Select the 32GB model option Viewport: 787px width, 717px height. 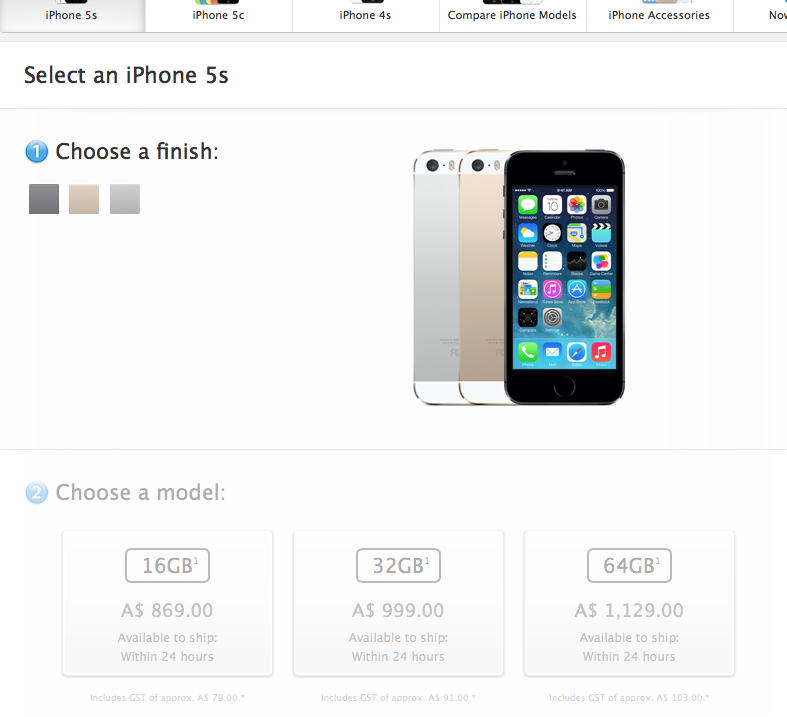click(x=399, y=603)
